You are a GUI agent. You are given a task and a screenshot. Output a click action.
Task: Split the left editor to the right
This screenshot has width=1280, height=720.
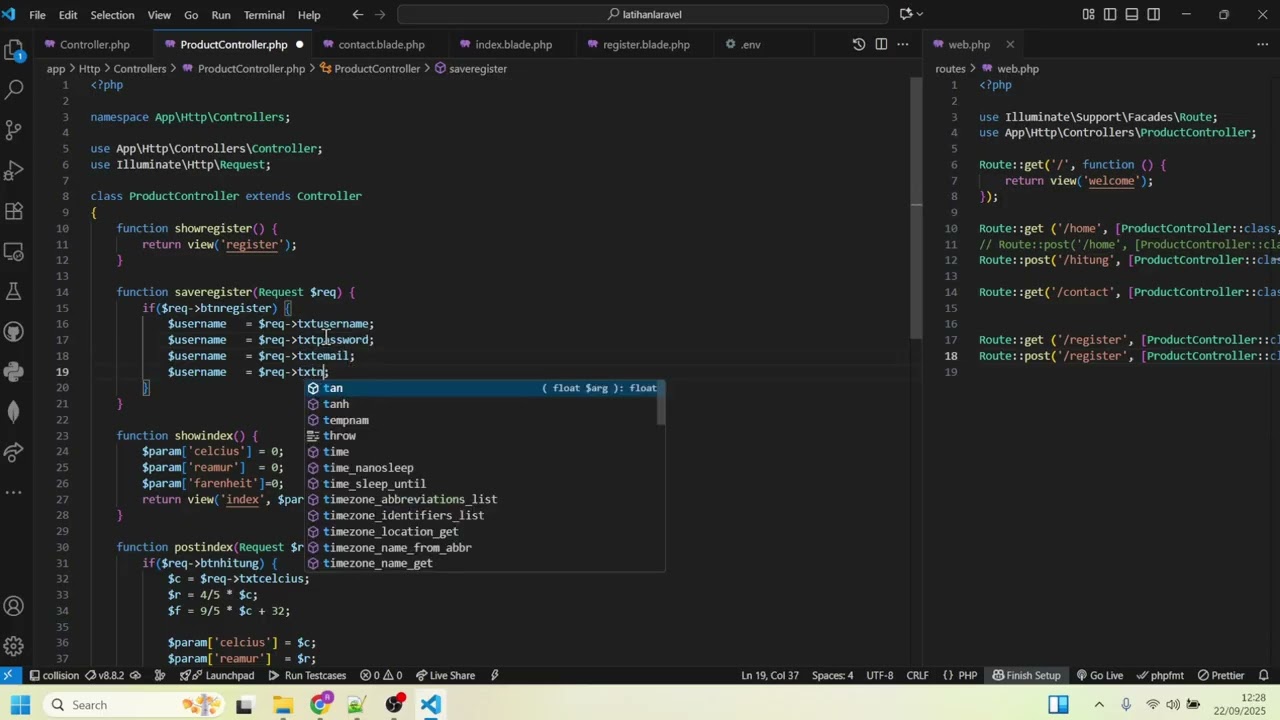coord(881,45)
